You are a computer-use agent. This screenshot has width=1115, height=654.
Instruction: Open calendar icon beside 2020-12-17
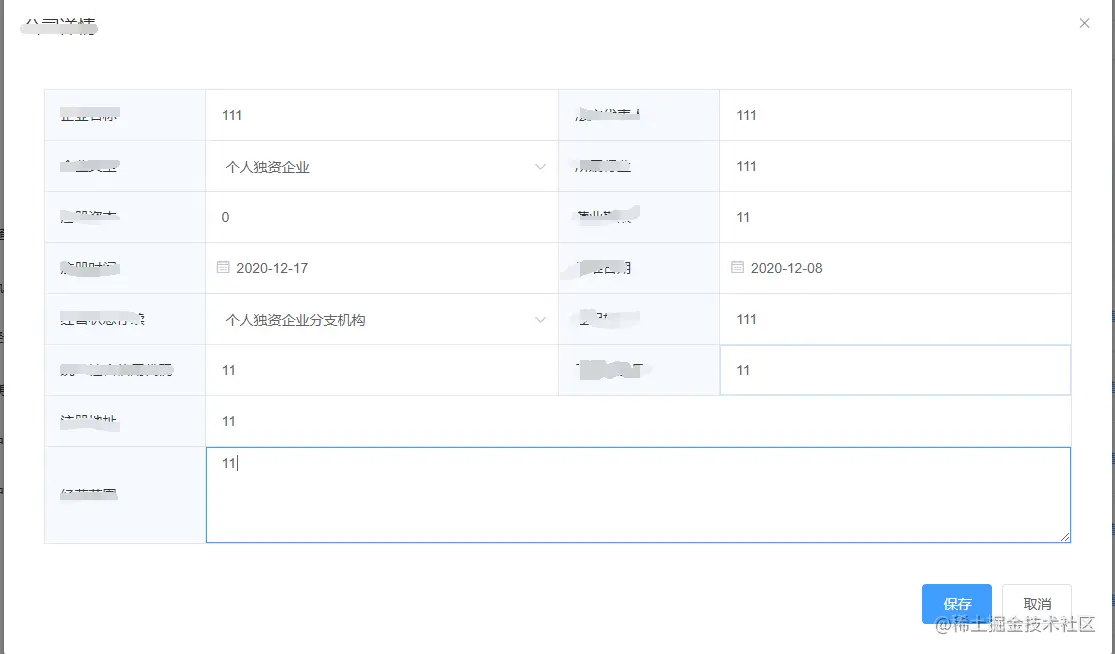223,267
